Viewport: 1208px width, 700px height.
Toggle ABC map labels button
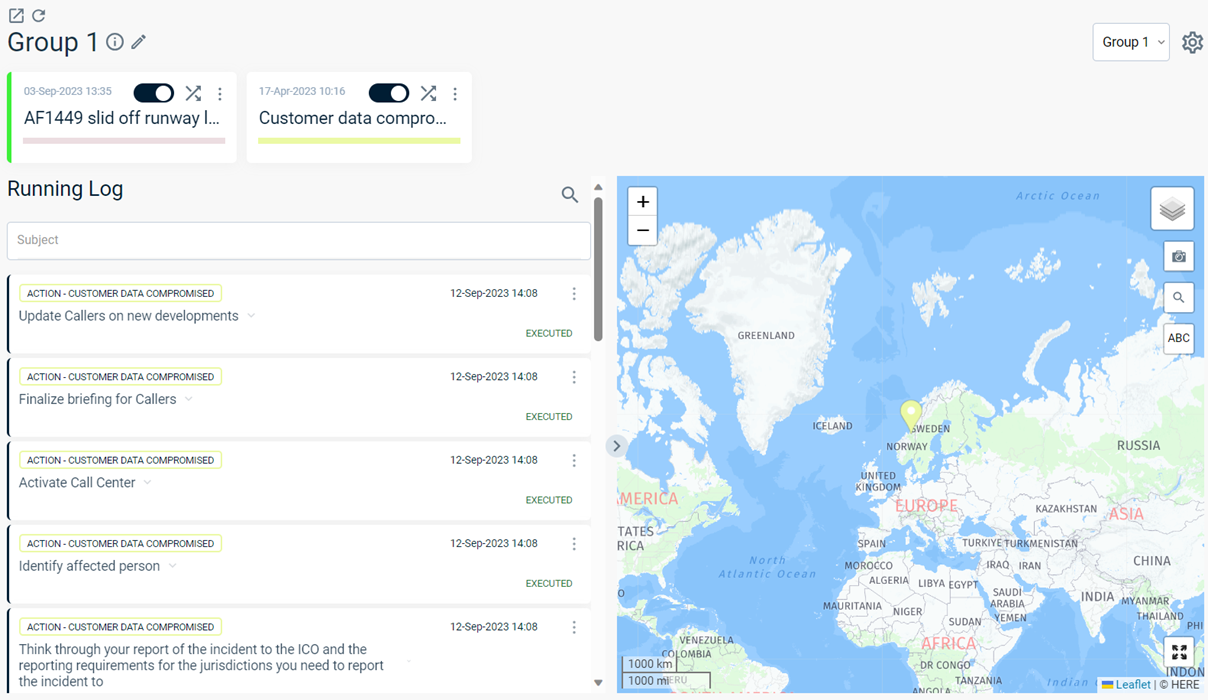[x=1179, y=338]
